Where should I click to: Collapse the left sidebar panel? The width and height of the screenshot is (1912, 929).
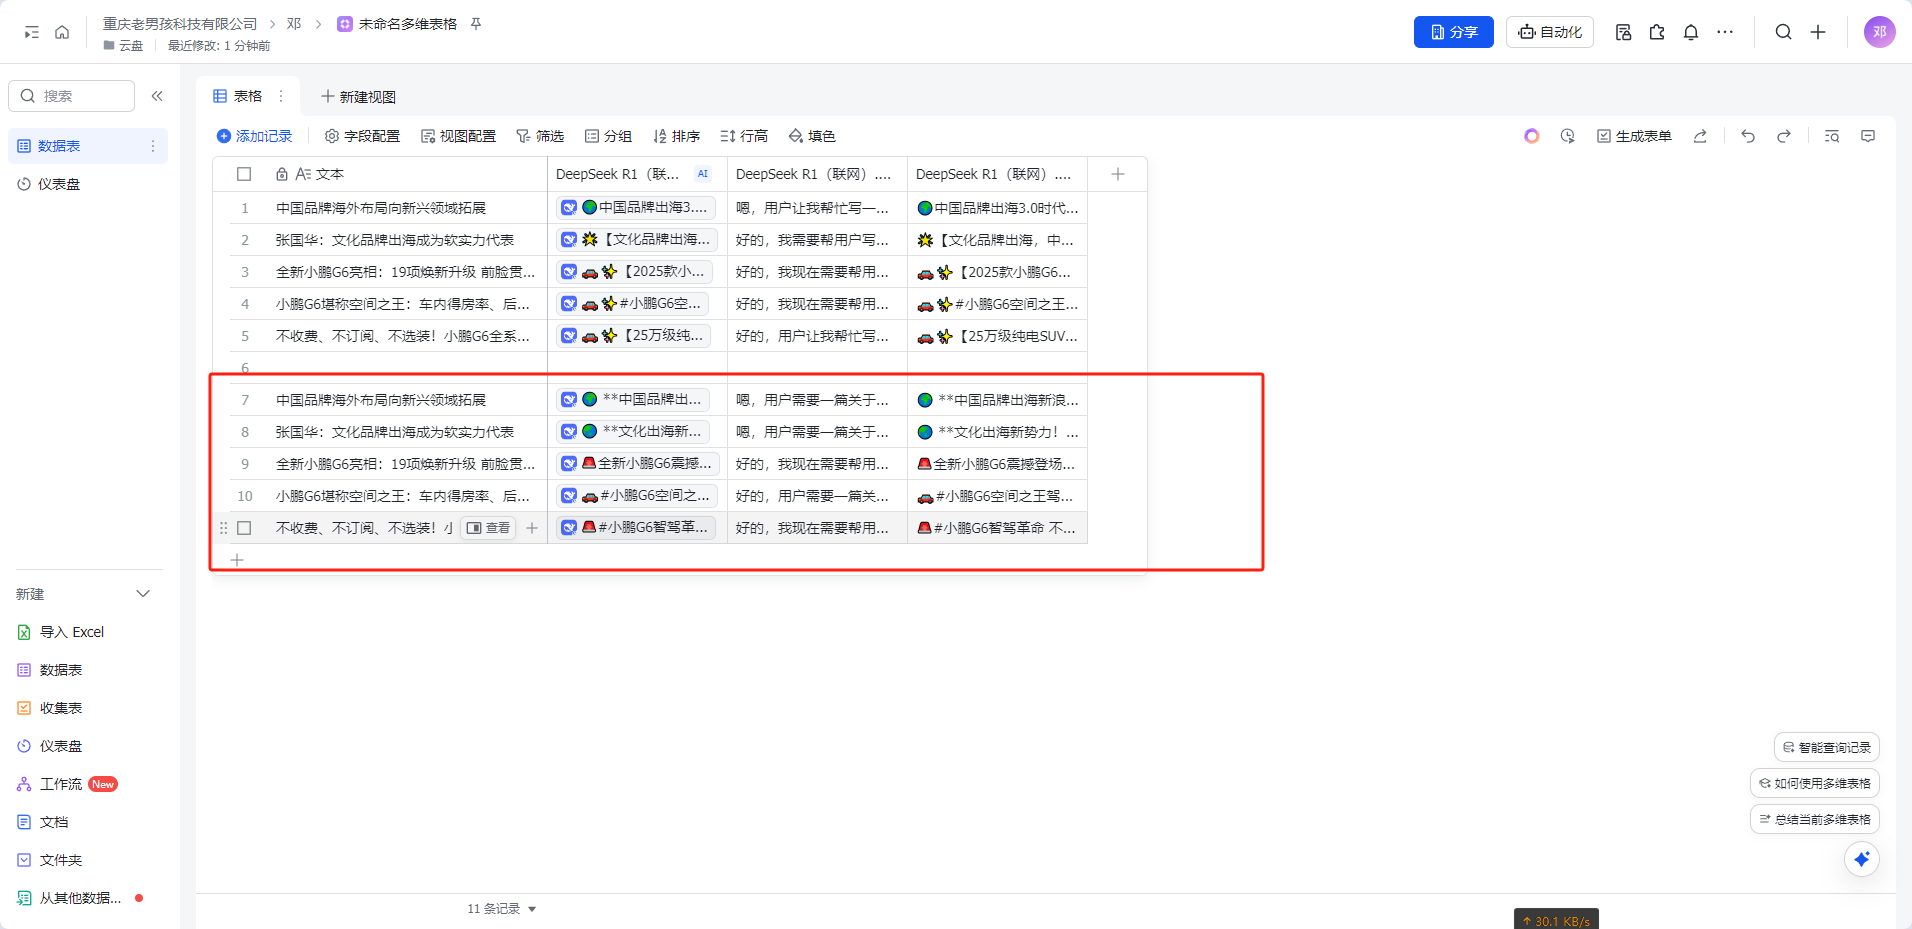click(x=157, y=96)
